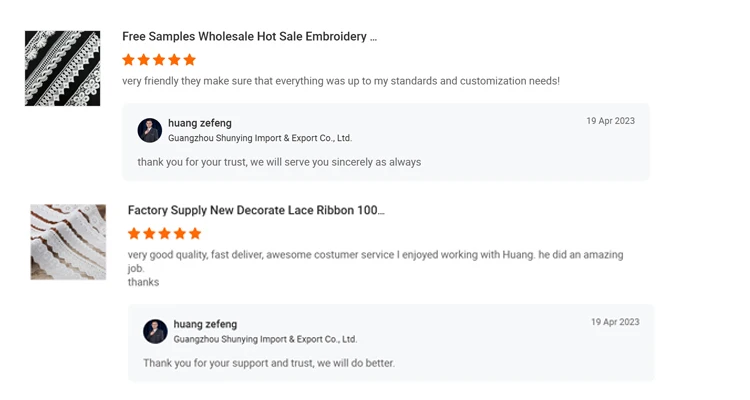The height and width of the screenshot is (400, 750).
Task: Click the "very friendly they make sure" review text
Action: tap(340, 81)
